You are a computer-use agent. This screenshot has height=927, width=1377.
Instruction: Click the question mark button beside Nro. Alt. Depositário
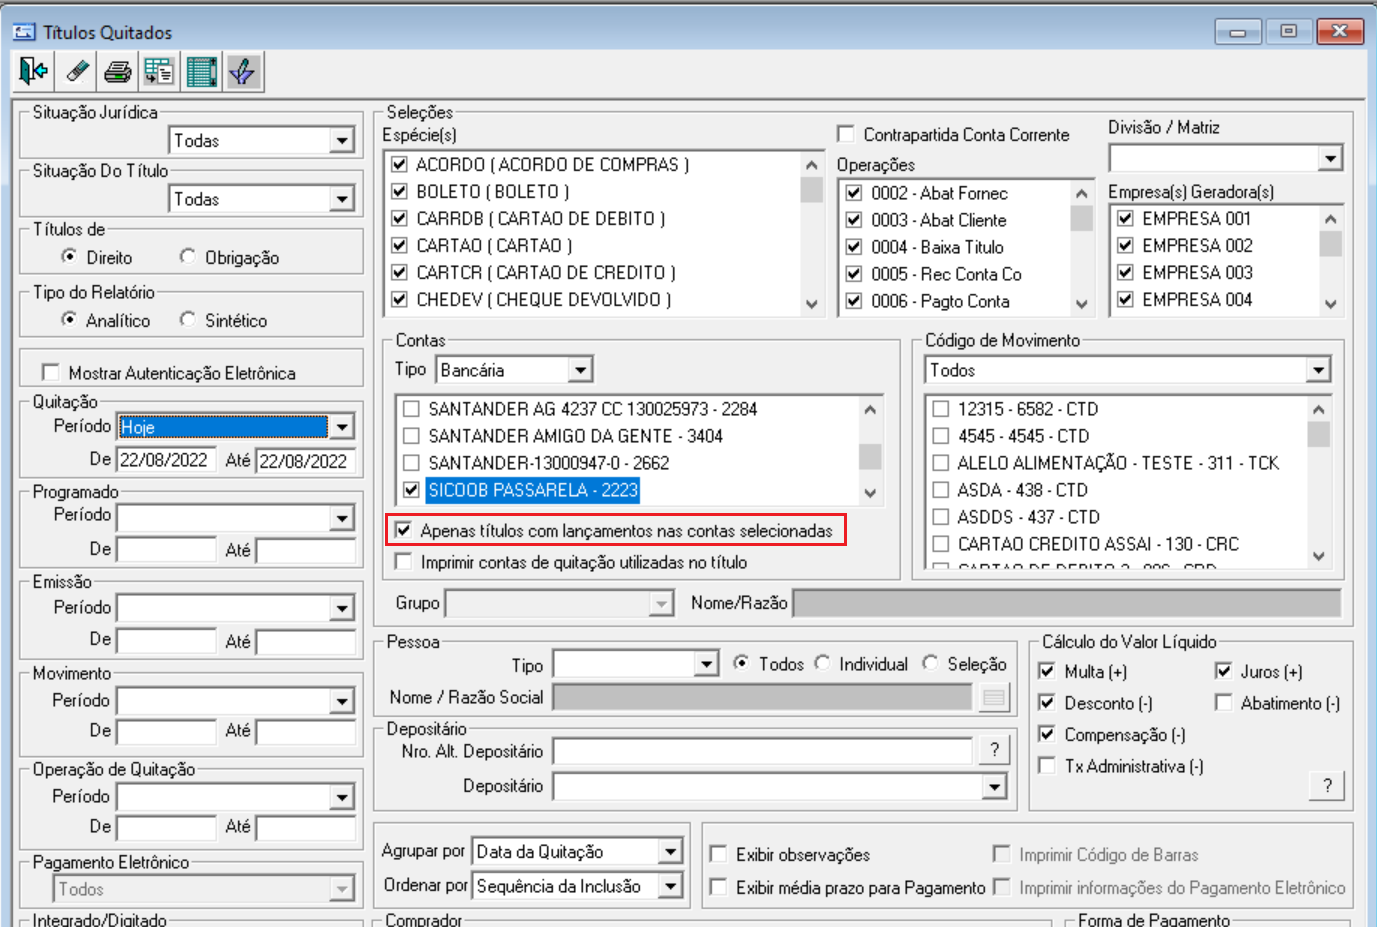(x=994, y=750)
